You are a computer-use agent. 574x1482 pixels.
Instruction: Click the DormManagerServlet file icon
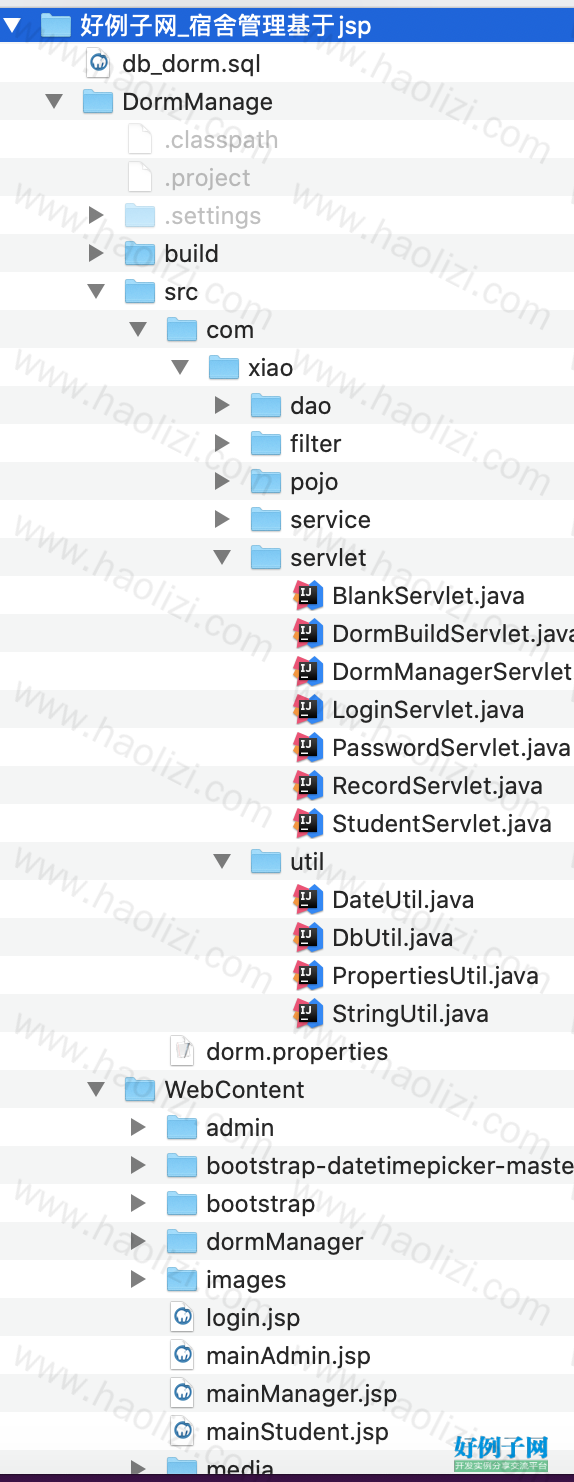point(308,672)
